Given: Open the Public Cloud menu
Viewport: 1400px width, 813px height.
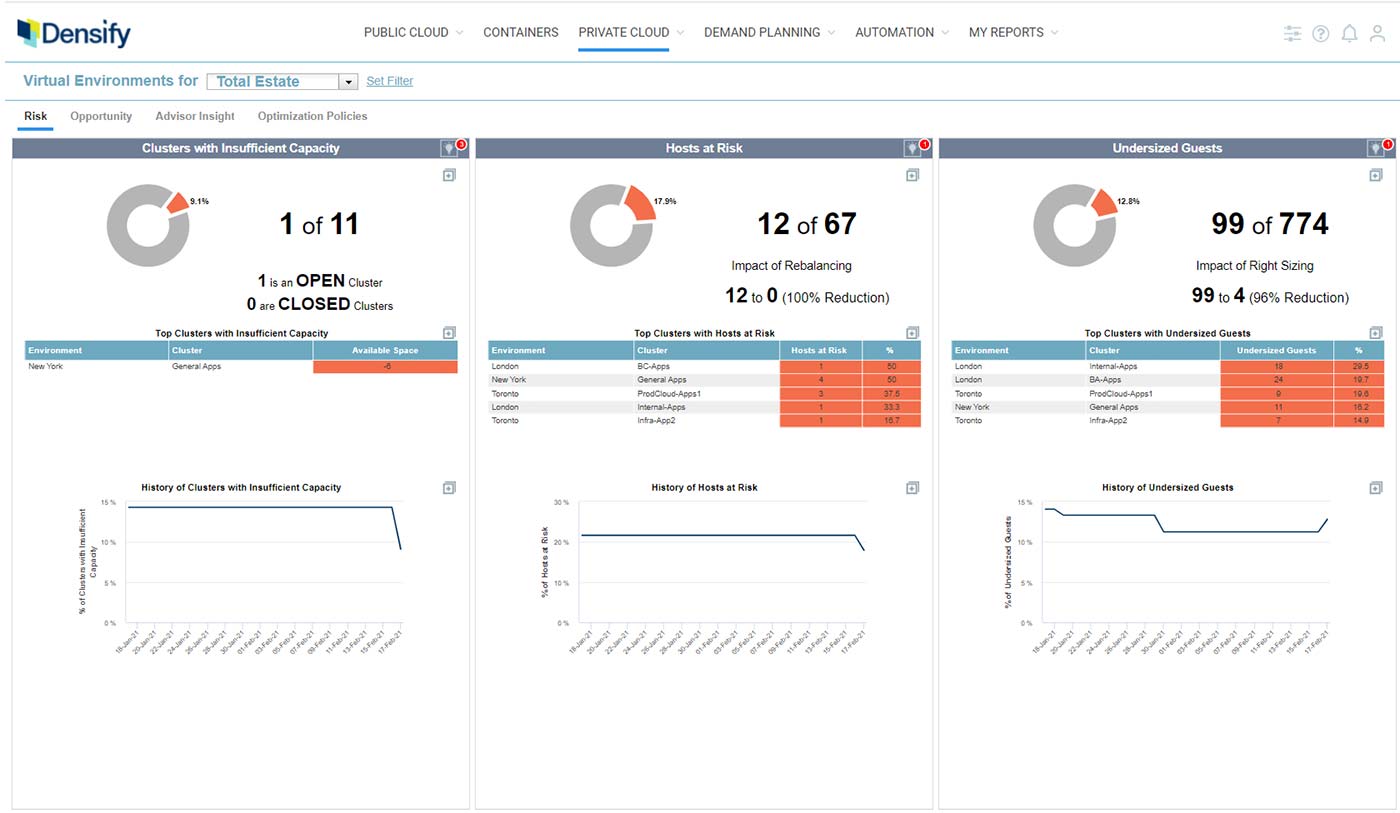Looking at the screenshot, I should coord(413,32).
